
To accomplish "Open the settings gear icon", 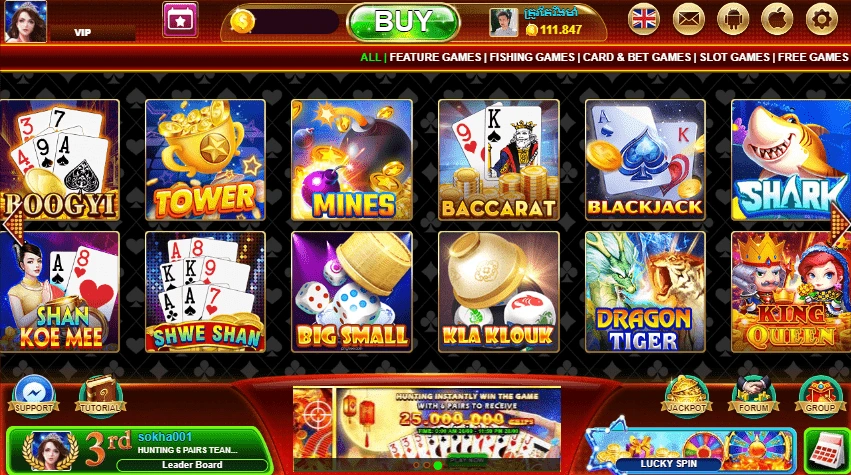I will coord(822,20).
